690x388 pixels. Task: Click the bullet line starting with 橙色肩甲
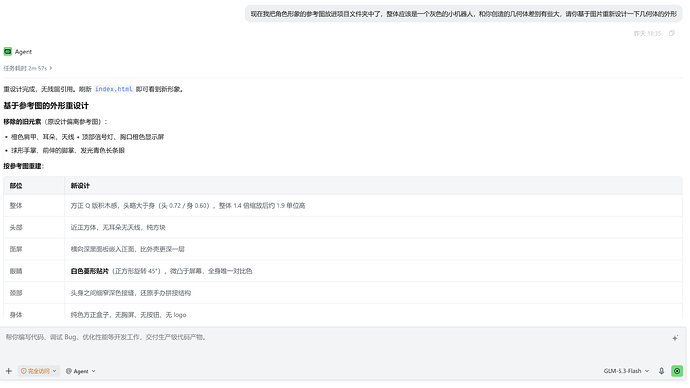[87, 137]
